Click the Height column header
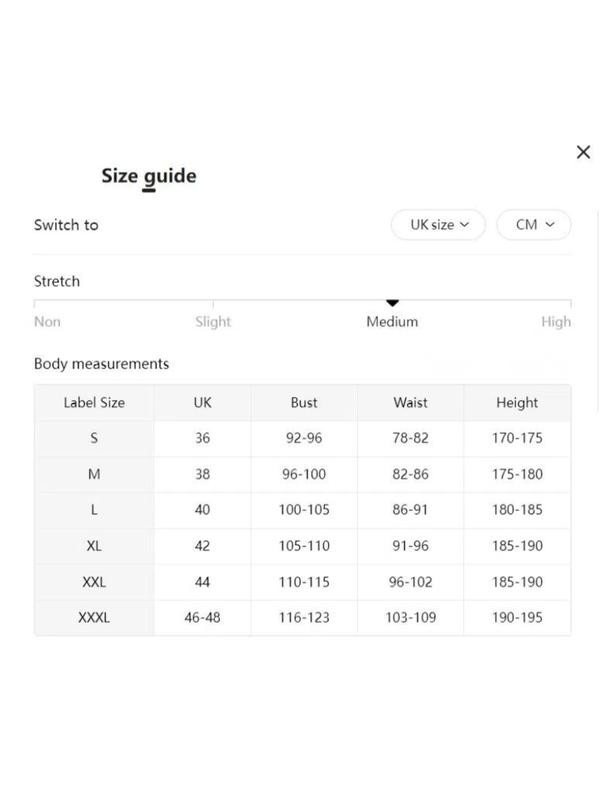This screenshot has width=600, height=800. tap(517, 403)
